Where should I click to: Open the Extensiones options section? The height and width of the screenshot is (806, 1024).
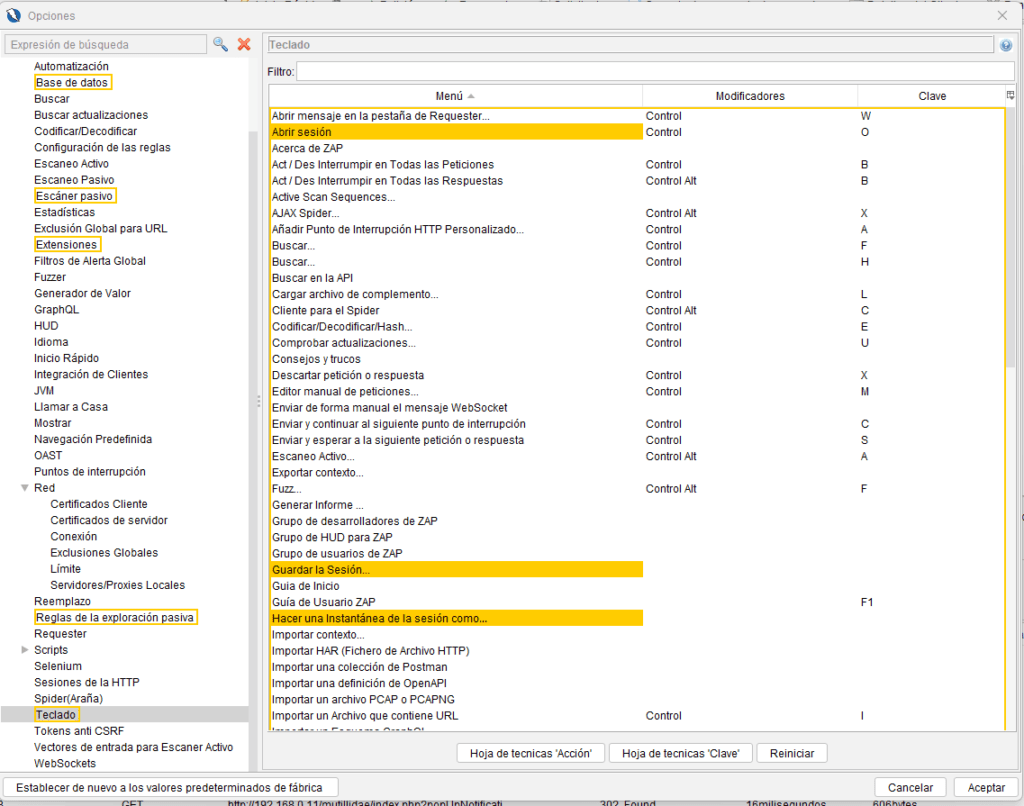pos(66,244)
